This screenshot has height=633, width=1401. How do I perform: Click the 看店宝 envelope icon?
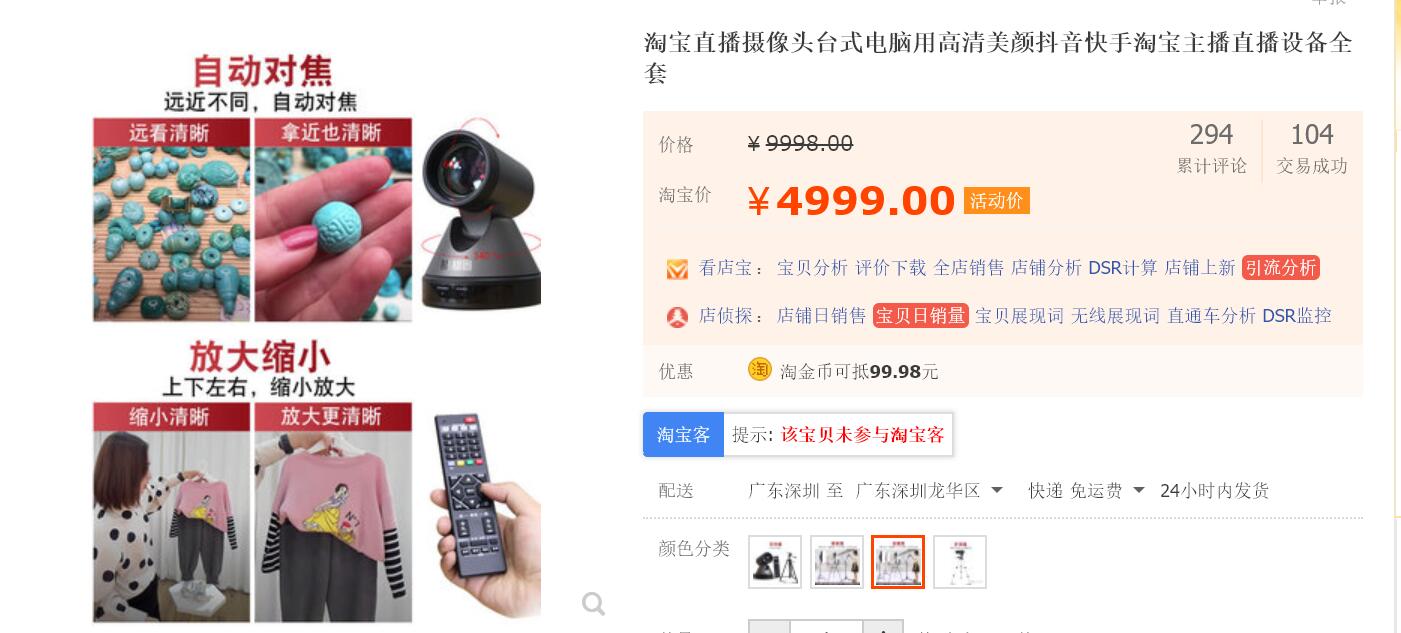coord(677,269)
